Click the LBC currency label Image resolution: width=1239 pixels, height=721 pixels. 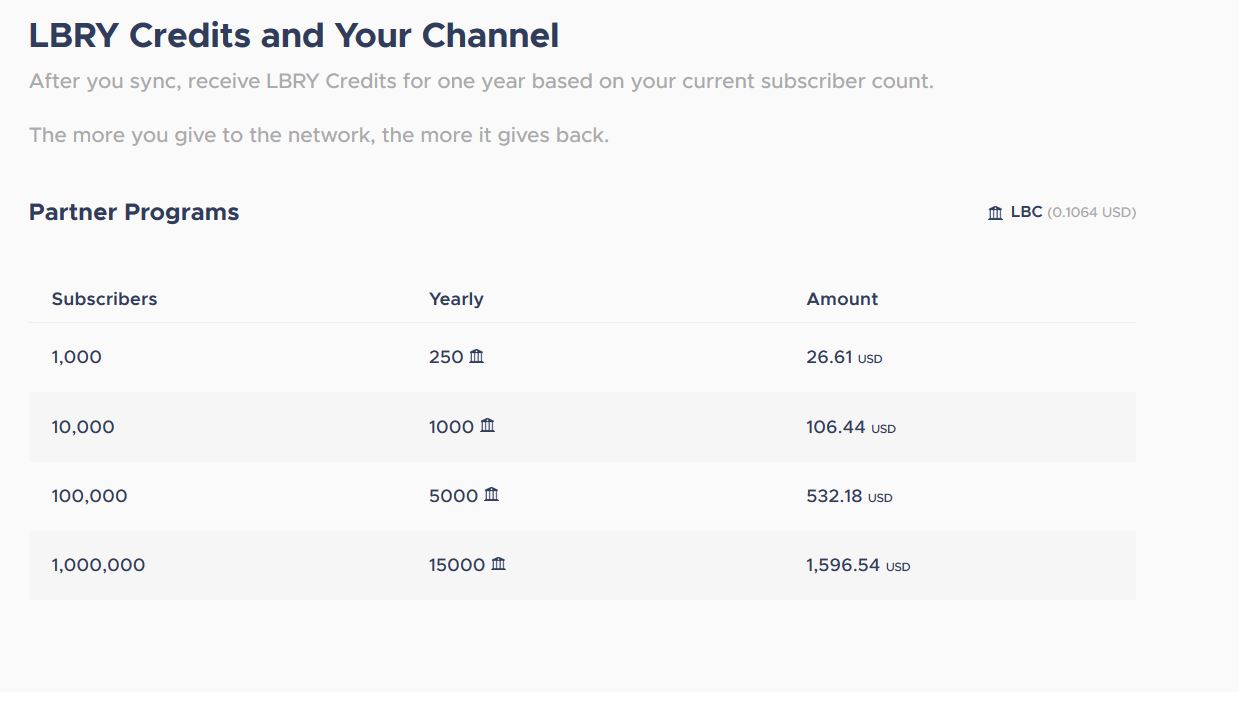(x=1026, y=212)
